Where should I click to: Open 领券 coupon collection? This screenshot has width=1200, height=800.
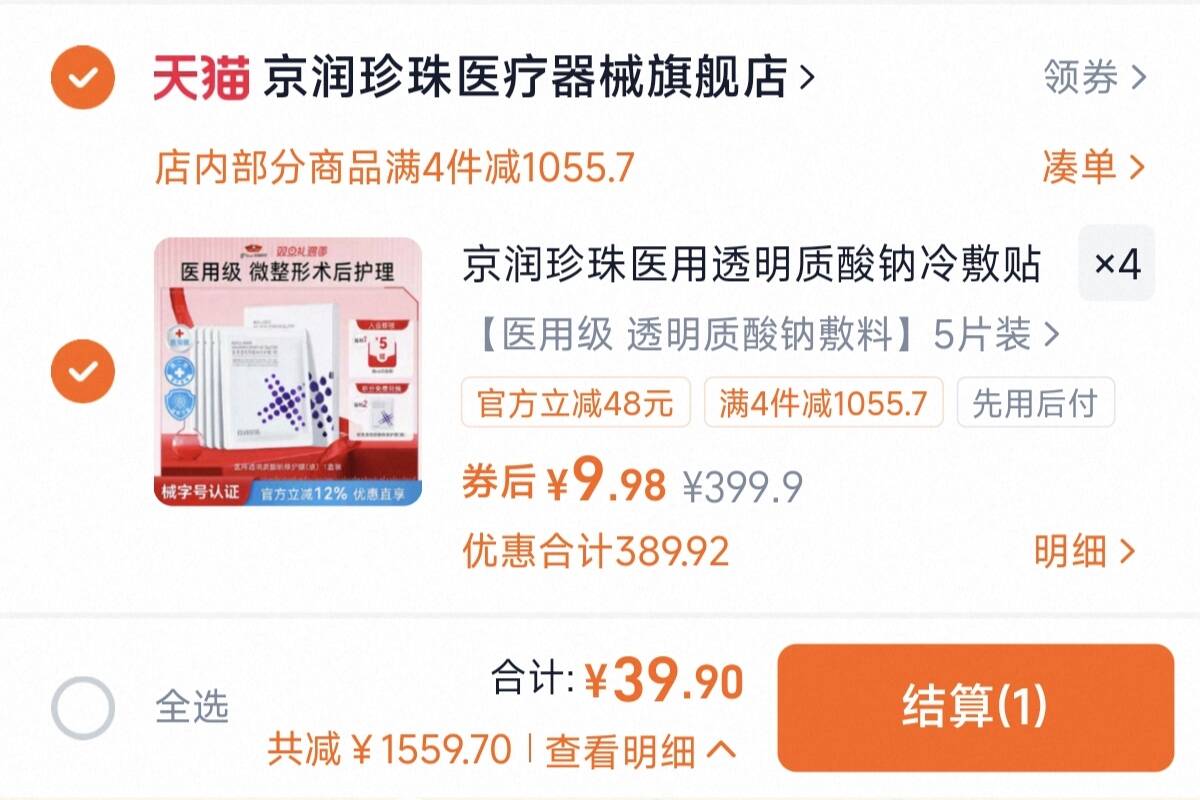pos(1094,77)
